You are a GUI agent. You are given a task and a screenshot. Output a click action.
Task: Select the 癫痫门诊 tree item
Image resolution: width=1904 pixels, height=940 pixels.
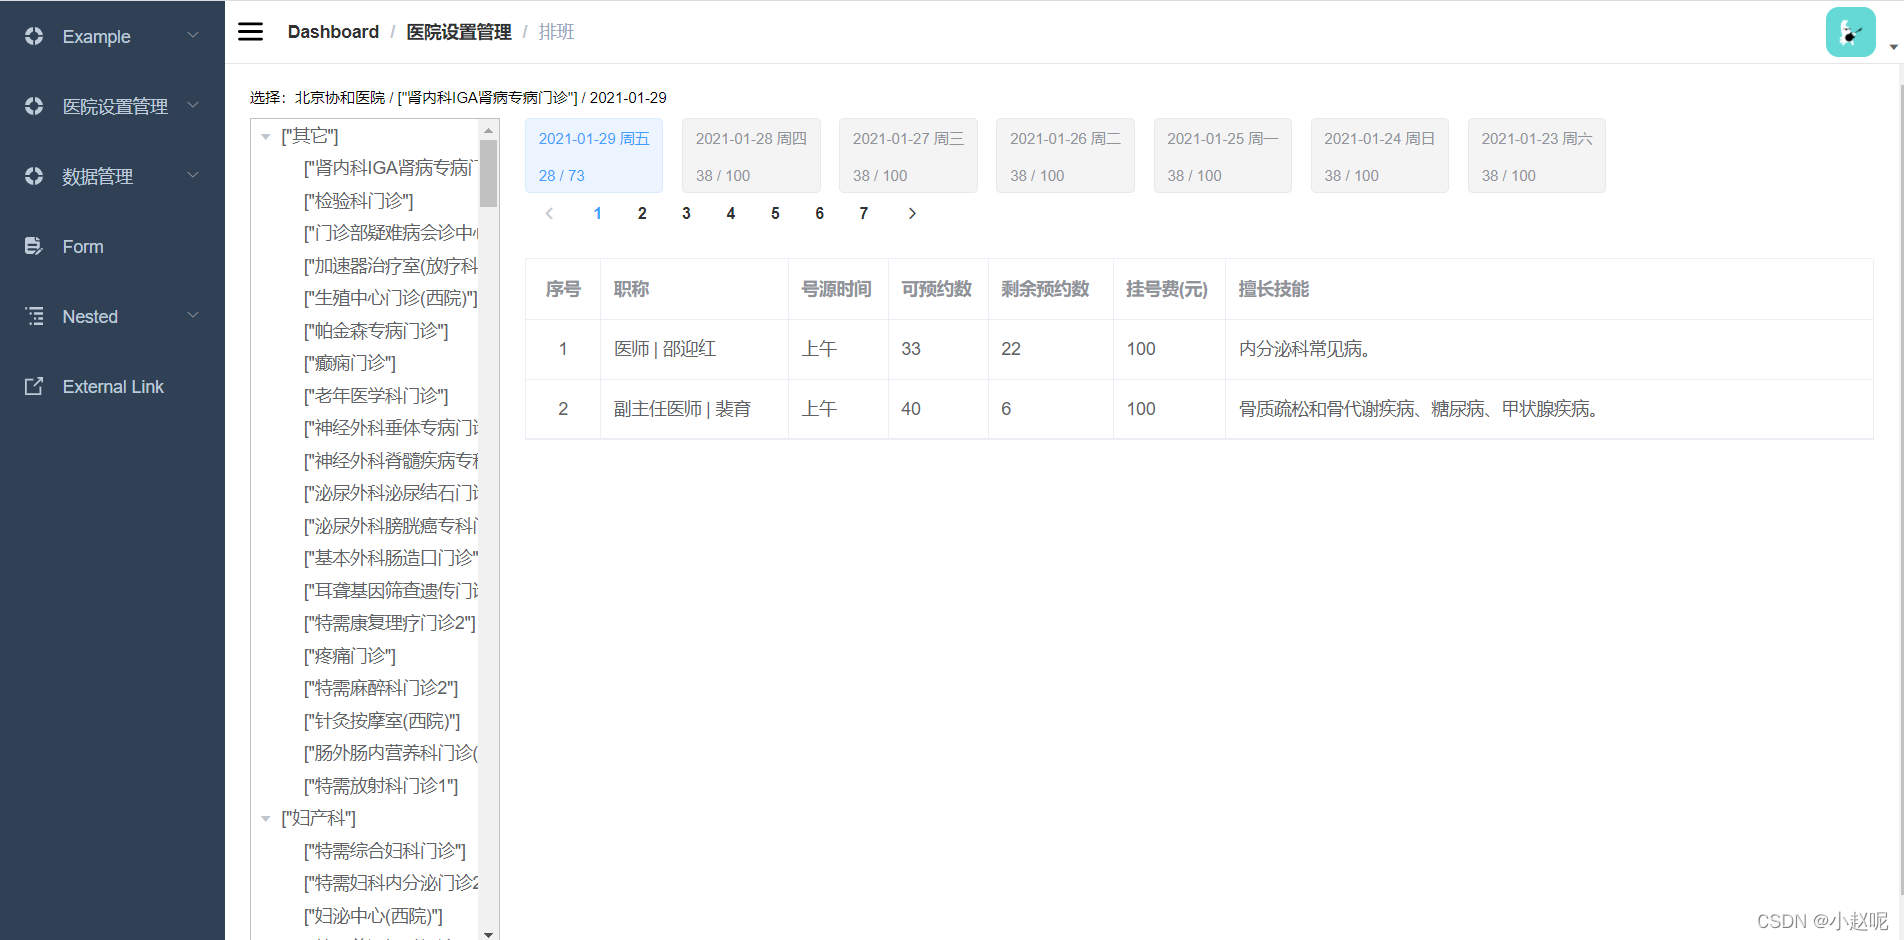pos(350,363)
